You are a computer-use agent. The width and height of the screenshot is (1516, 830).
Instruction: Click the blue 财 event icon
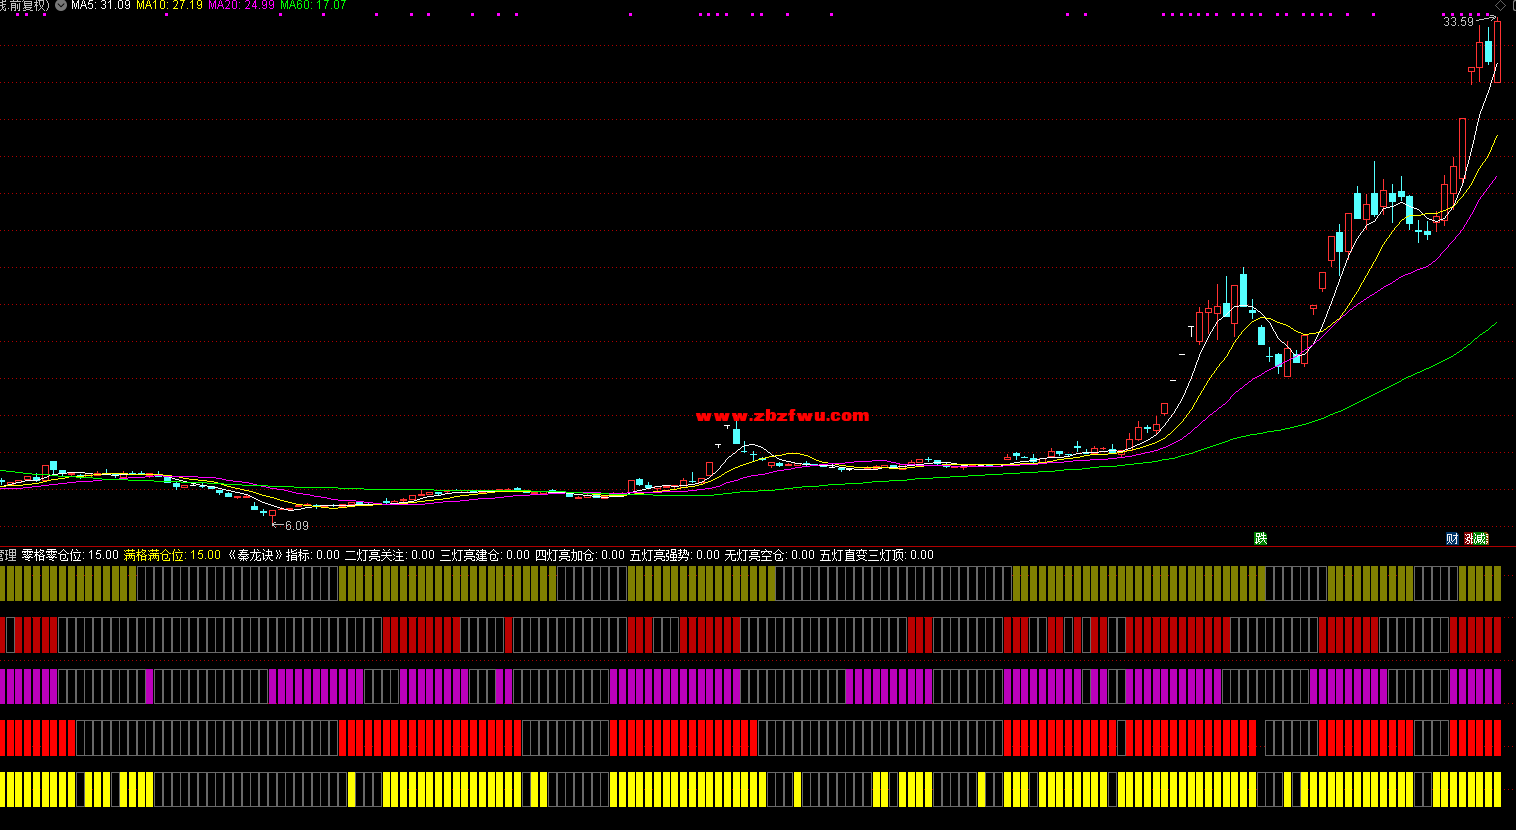pyautogui.click(x=1452, y=538)
